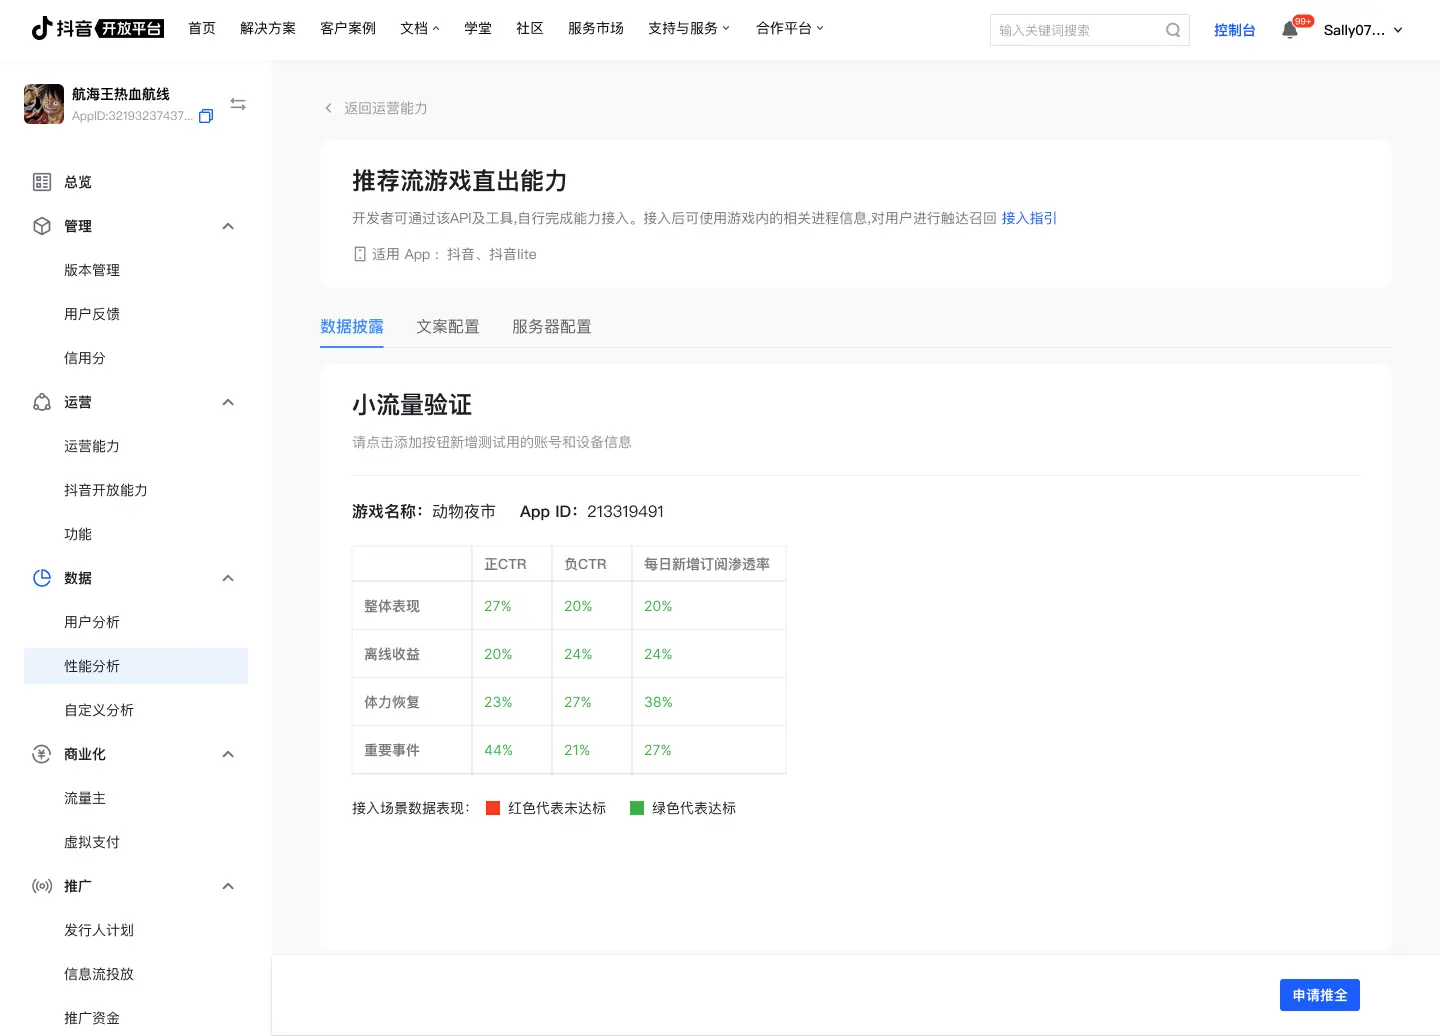Go back via 返回运营能力 link

[x=385, y=108]
